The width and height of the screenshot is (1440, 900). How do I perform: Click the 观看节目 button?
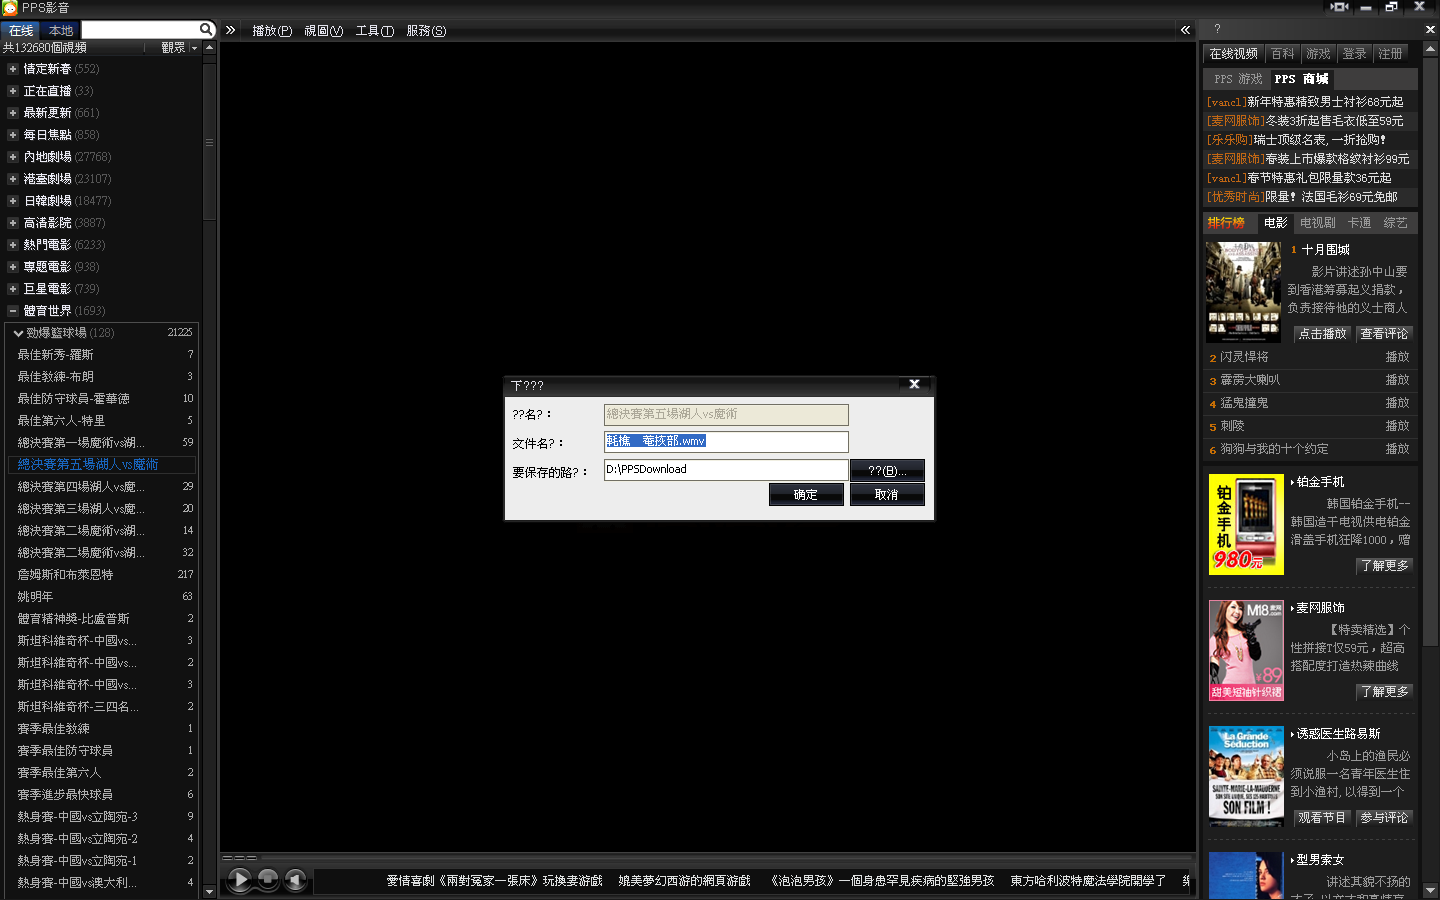[1322, 818]
